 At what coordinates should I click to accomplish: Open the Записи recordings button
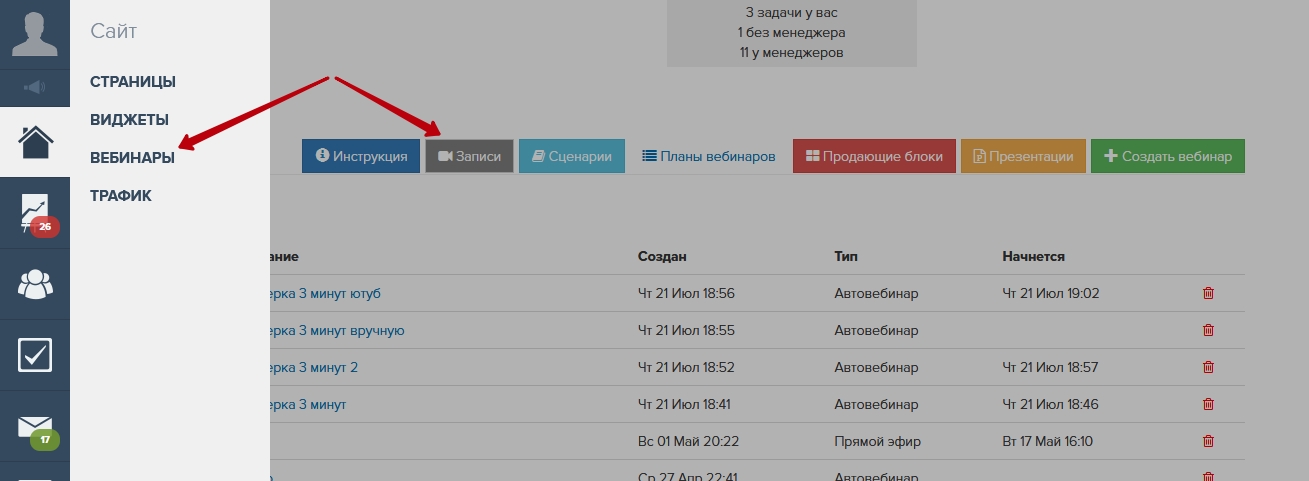point(469,156)
